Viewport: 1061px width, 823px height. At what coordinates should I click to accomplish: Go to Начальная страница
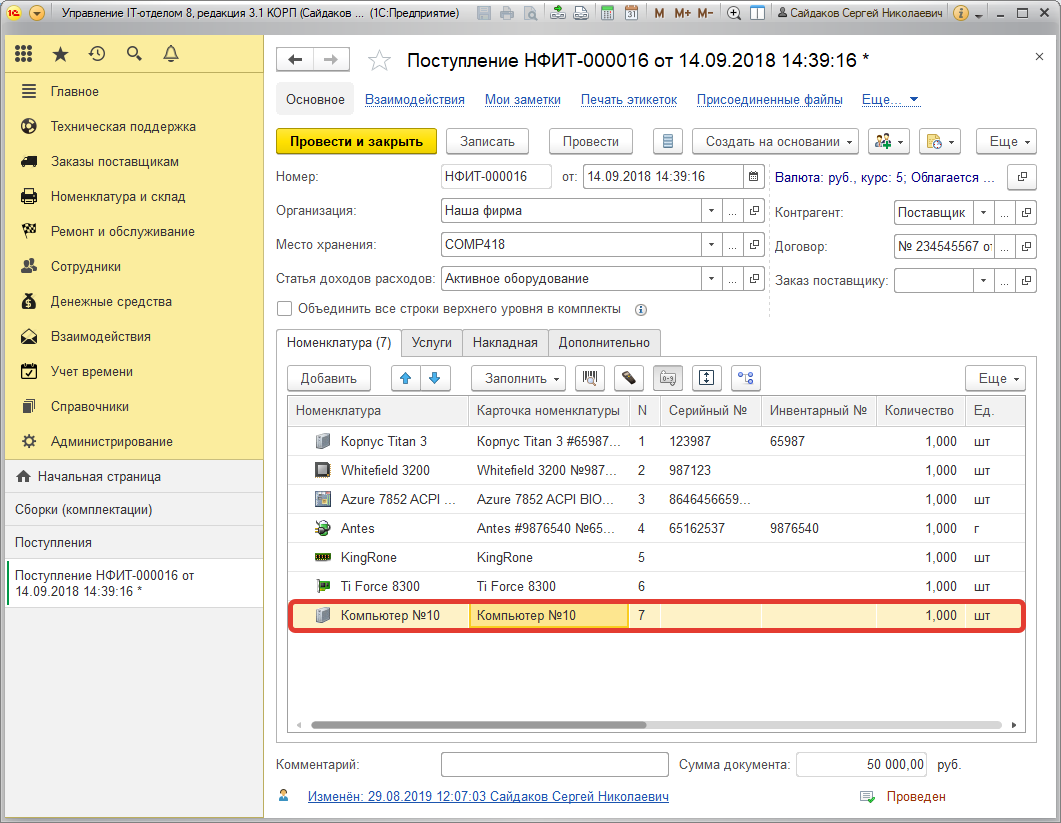point(134,476)
